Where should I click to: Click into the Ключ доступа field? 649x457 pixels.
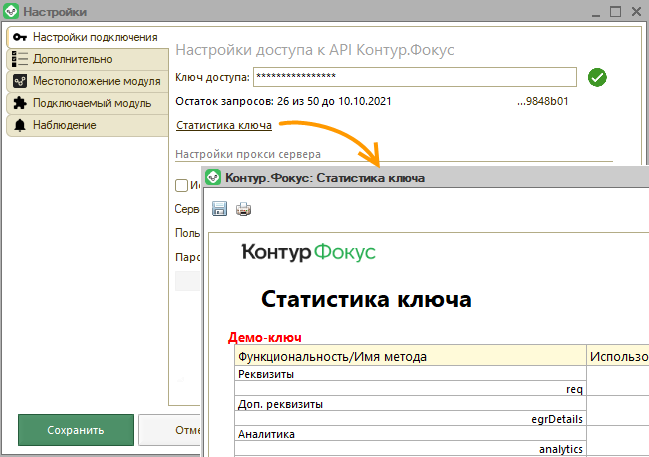click(414, 77)
